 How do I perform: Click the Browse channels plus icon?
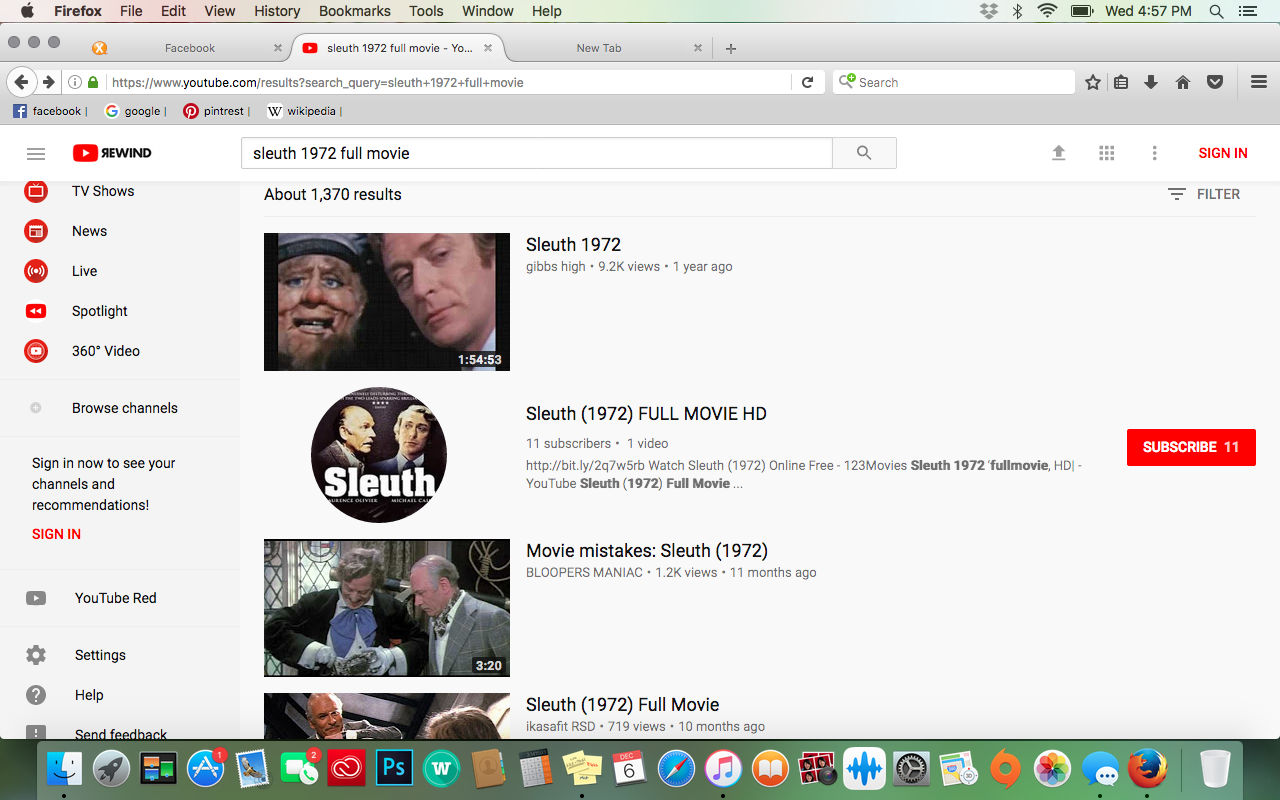[36, 408]
